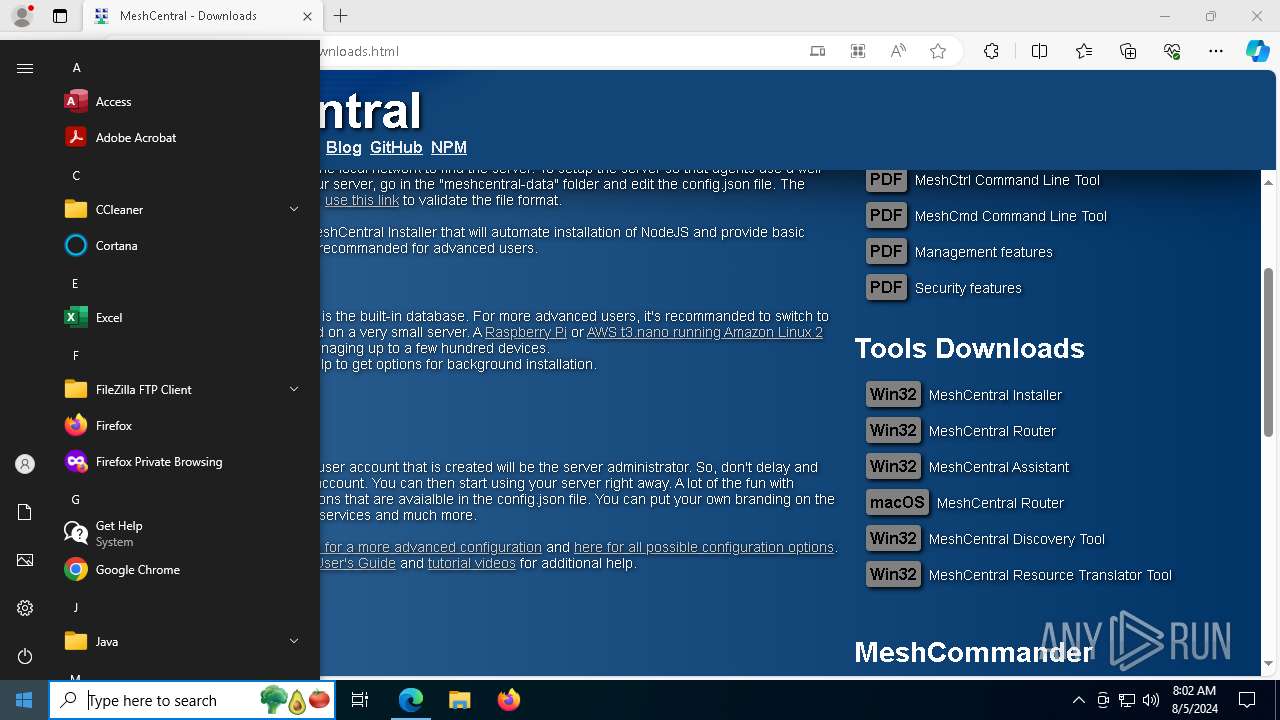Add this page to Edge favorites star
The width and height of the screenshot is (1280, 720).
coord(937,51)
